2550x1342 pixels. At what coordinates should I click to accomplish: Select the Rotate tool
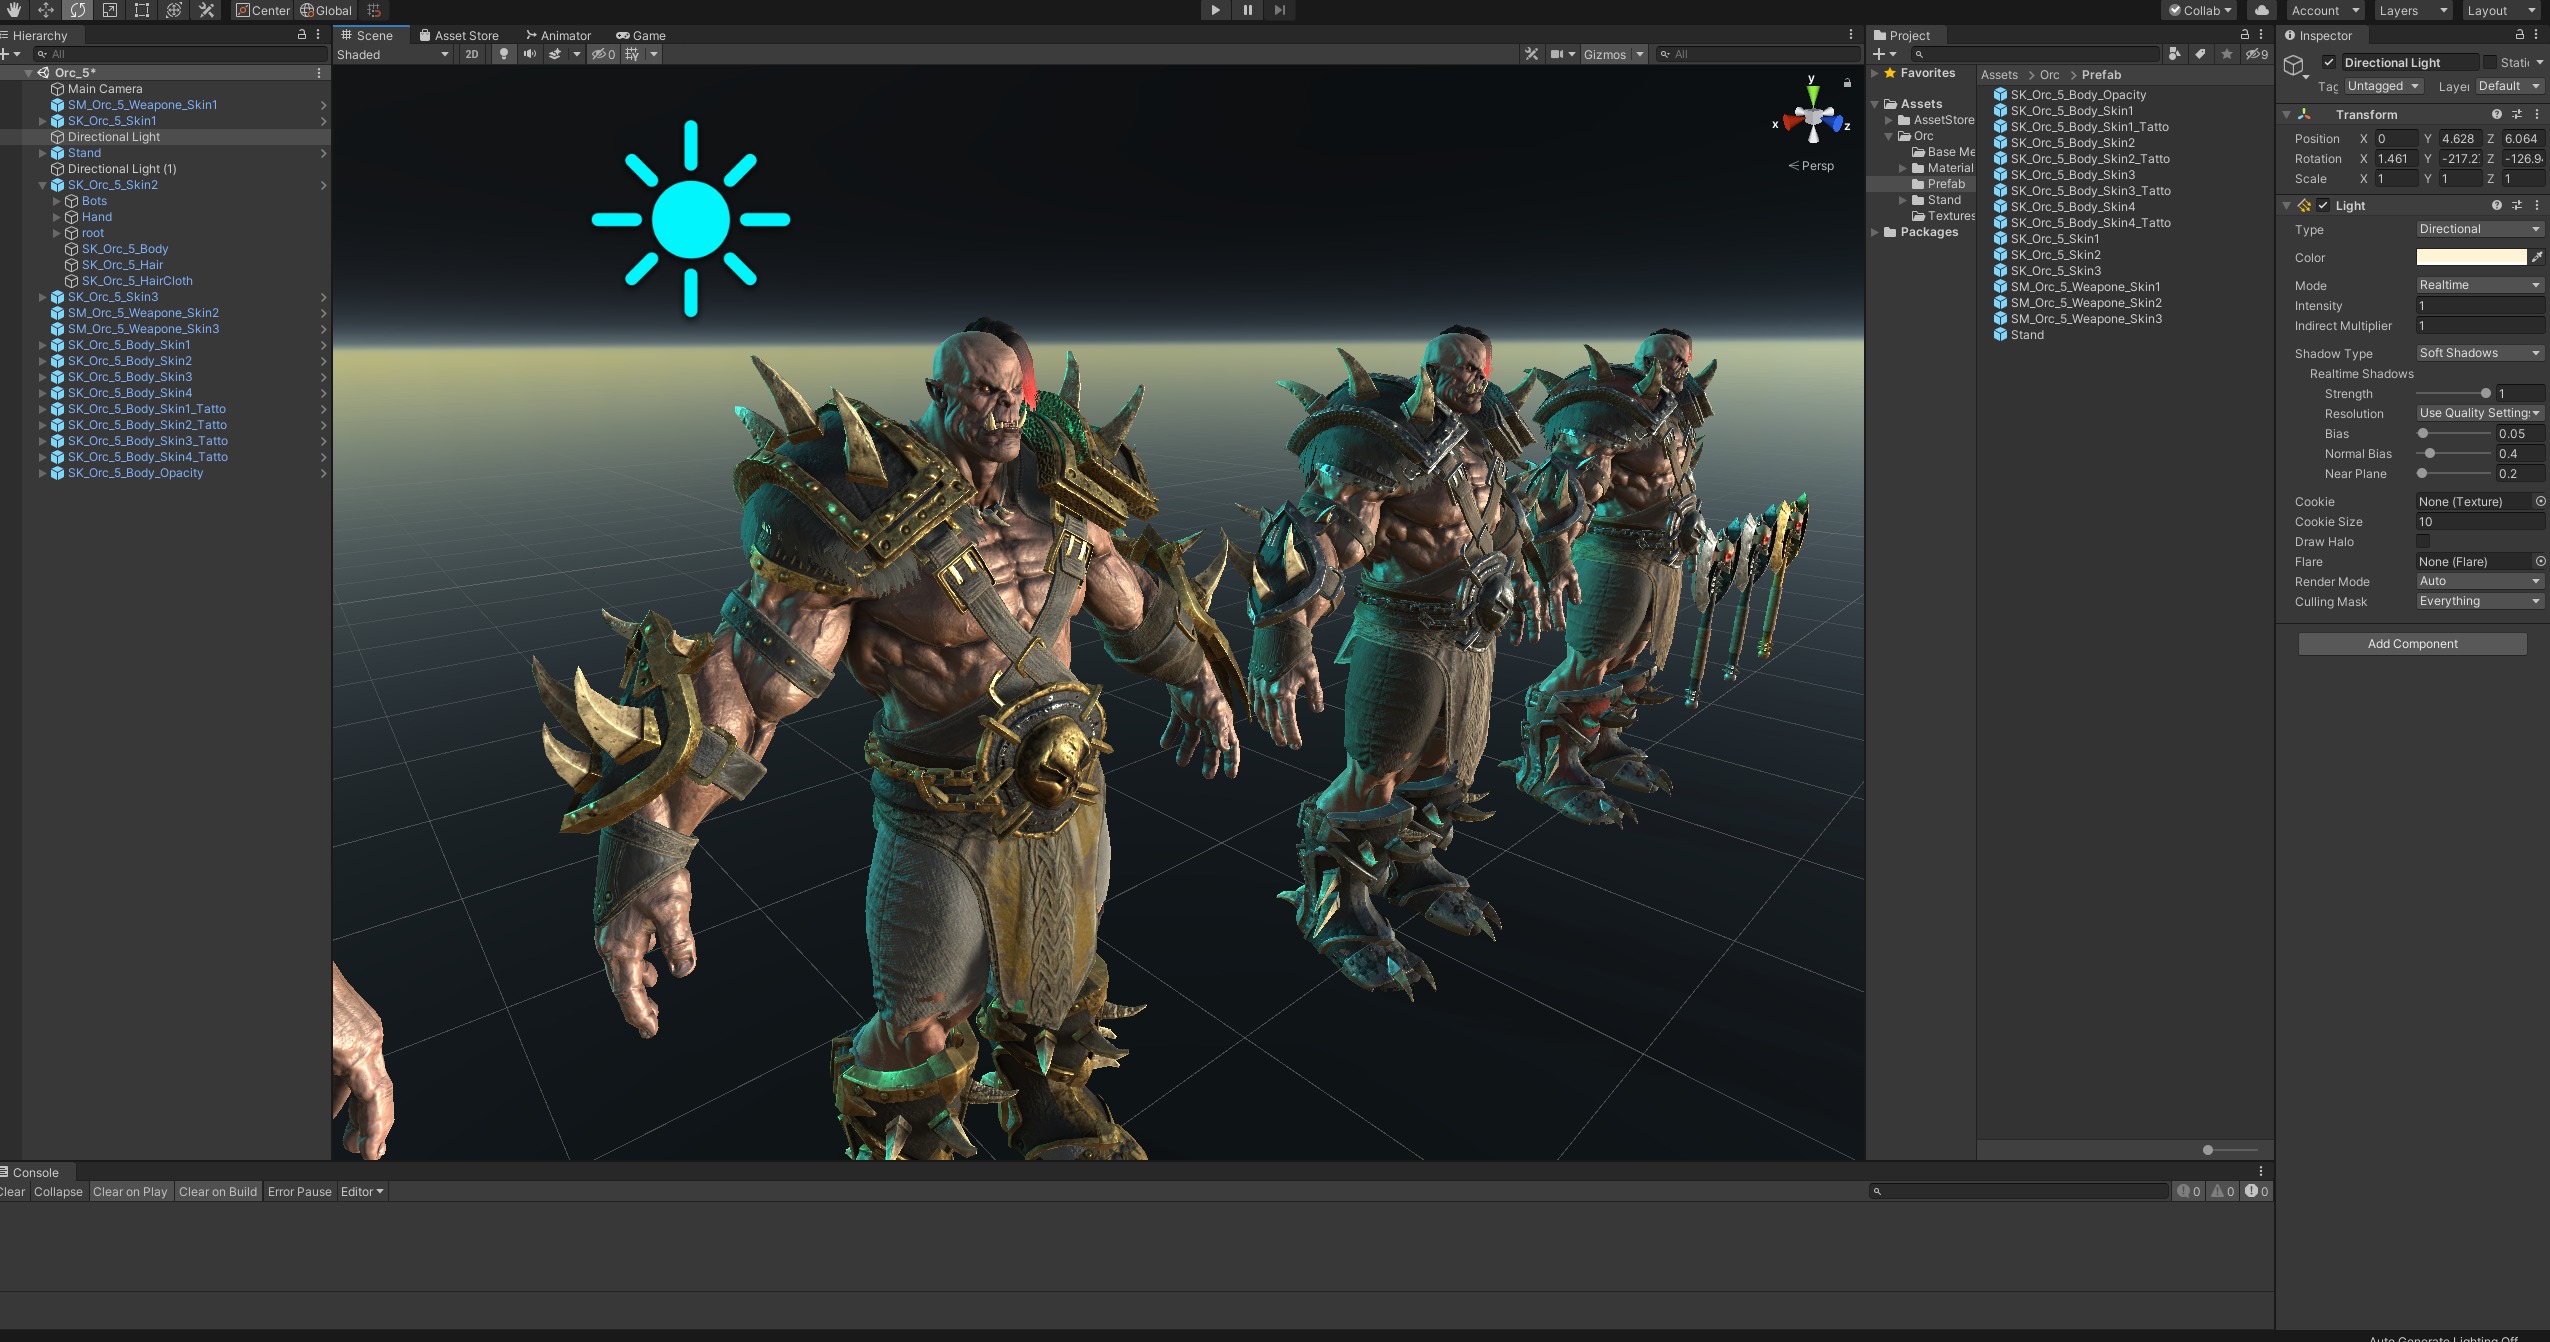78,10
